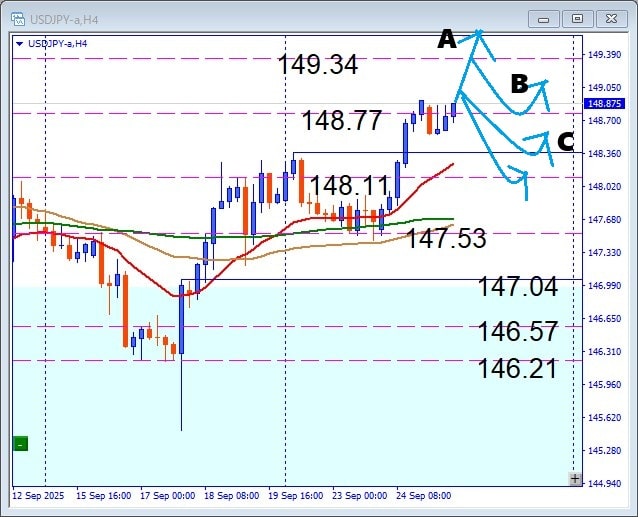
Task: Select scenario letter A label
Action: click(x=447, y=40)
